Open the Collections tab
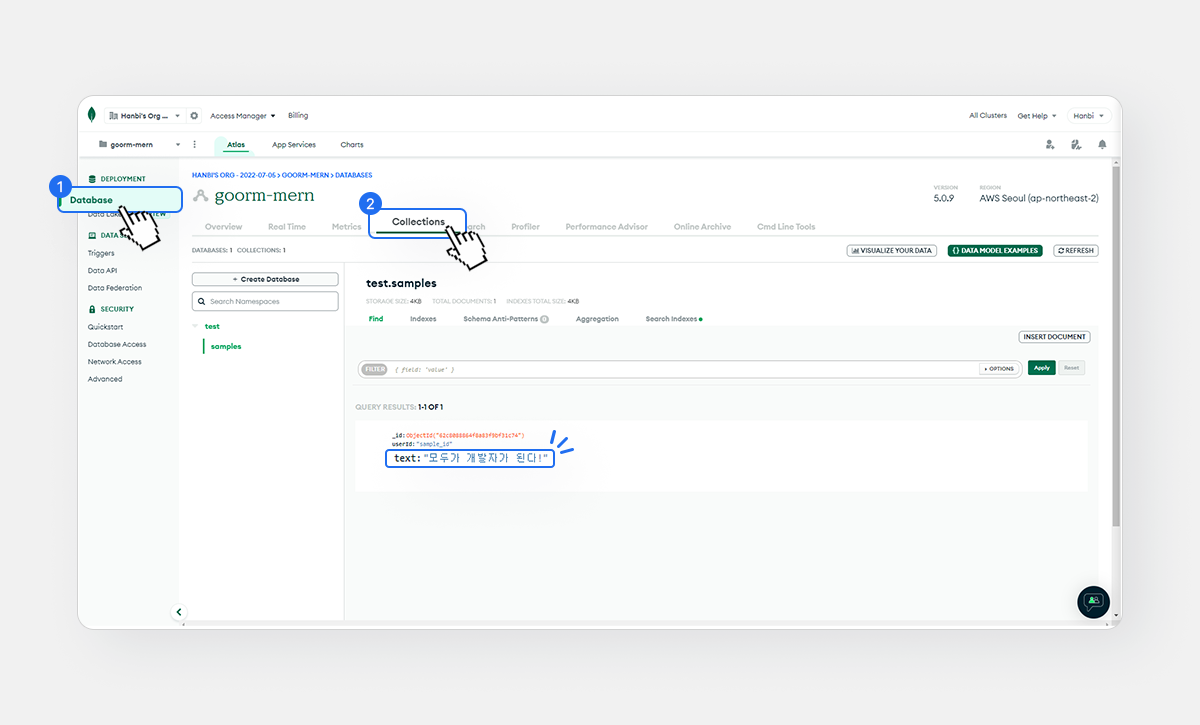 tap(418, 222)
